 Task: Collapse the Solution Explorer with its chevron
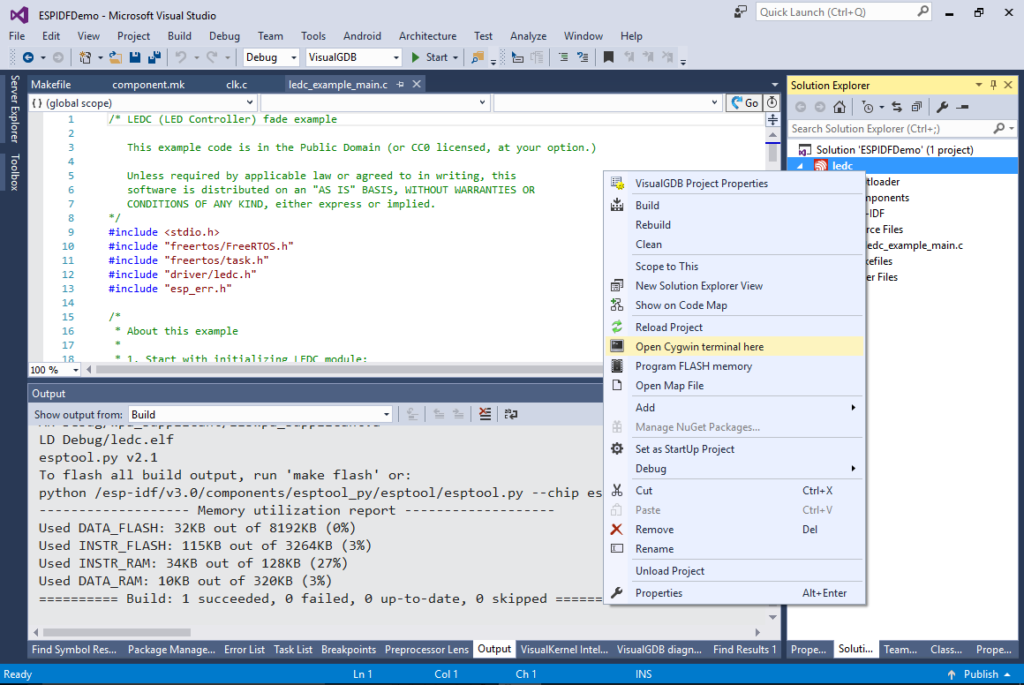pos(979,84)
